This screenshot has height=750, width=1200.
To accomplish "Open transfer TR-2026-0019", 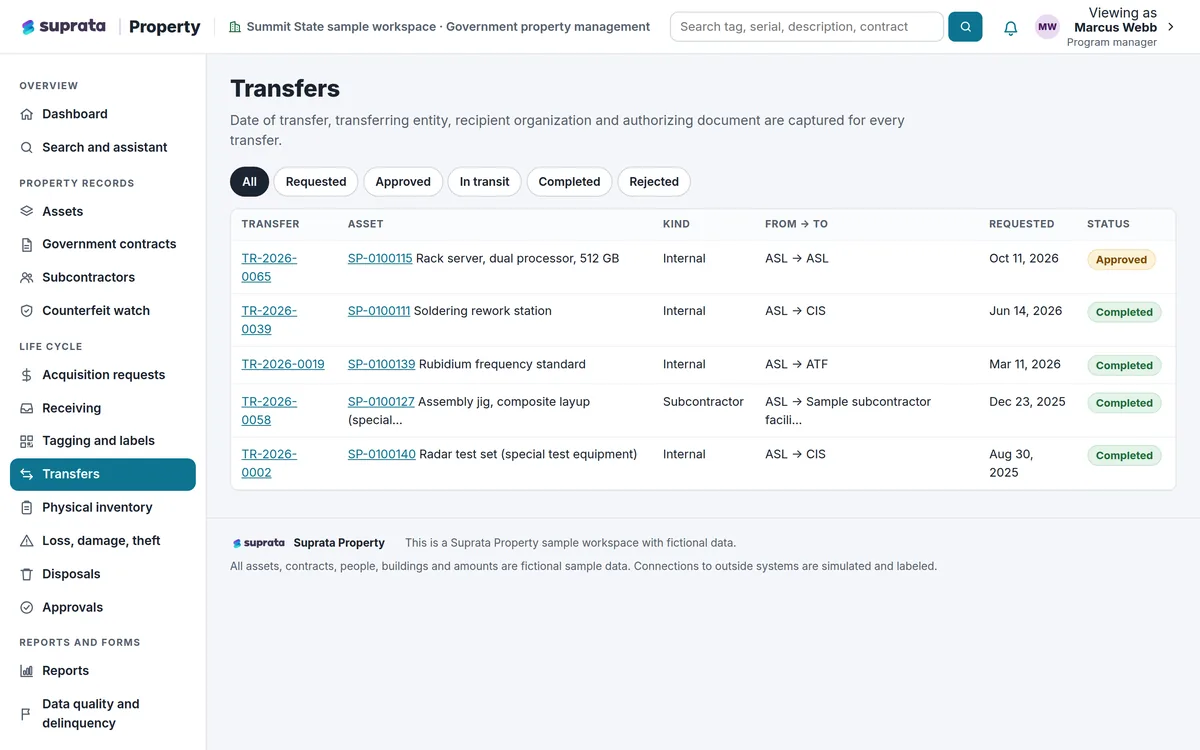I will tap(283, 364).
